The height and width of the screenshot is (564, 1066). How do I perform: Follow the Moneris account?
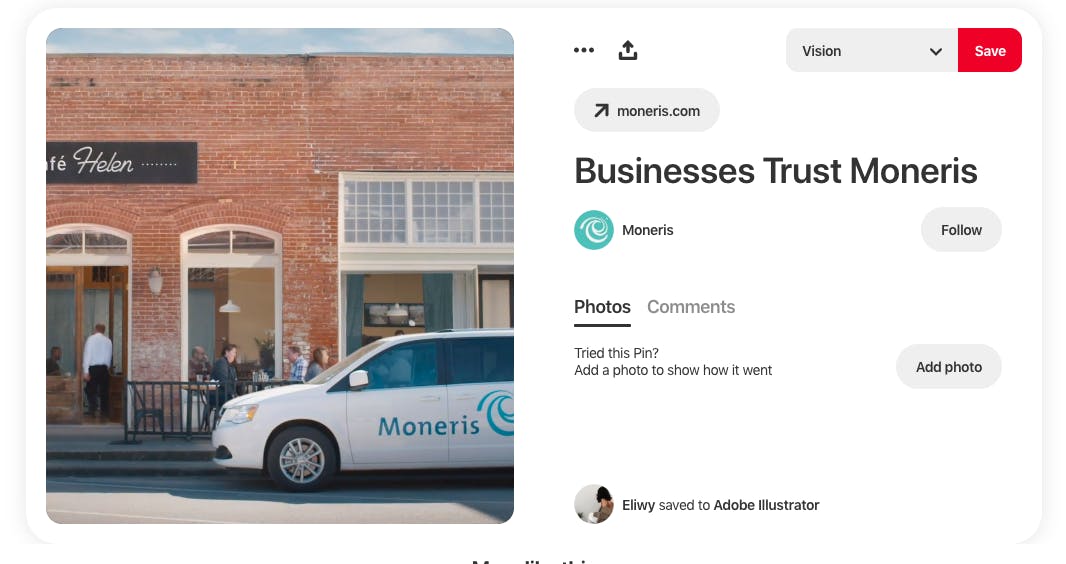tap(961, 230)
